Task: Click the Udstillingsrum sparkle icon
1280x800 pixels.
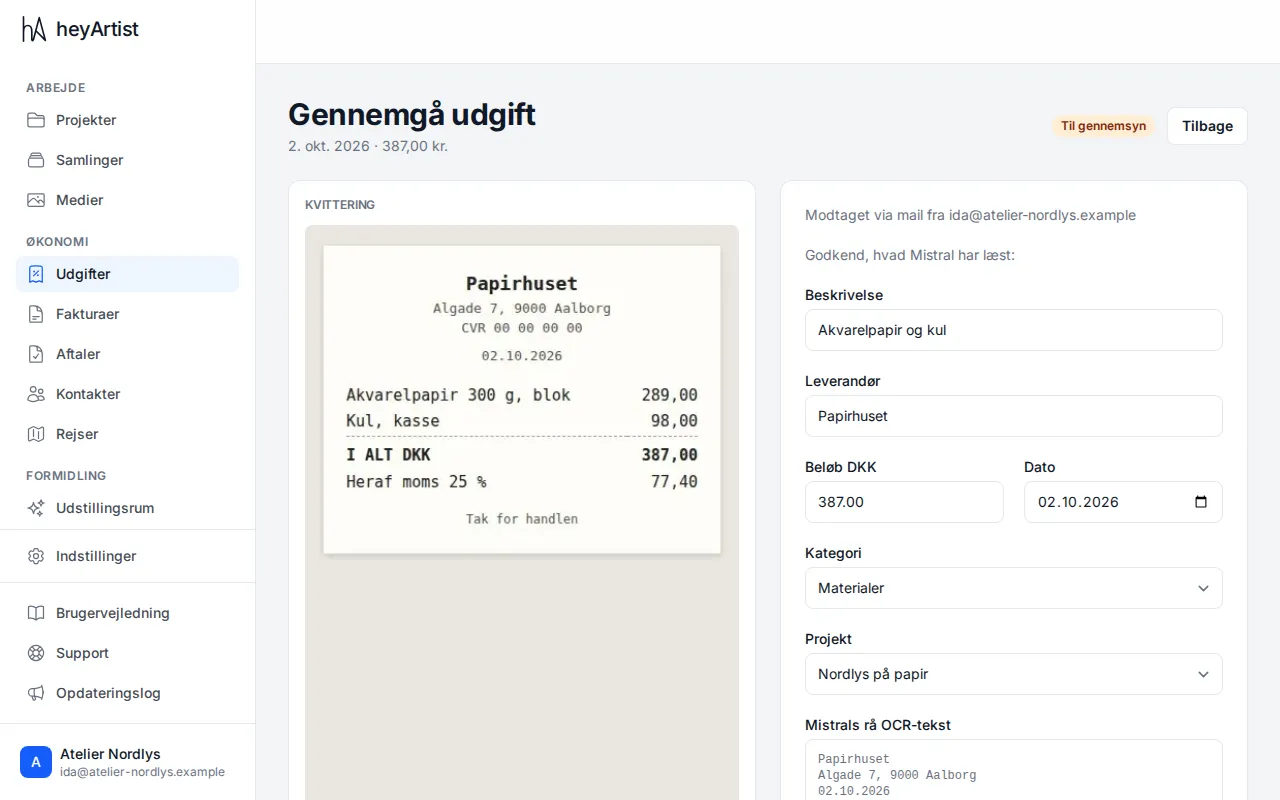Action: click(x=36, y=508)
